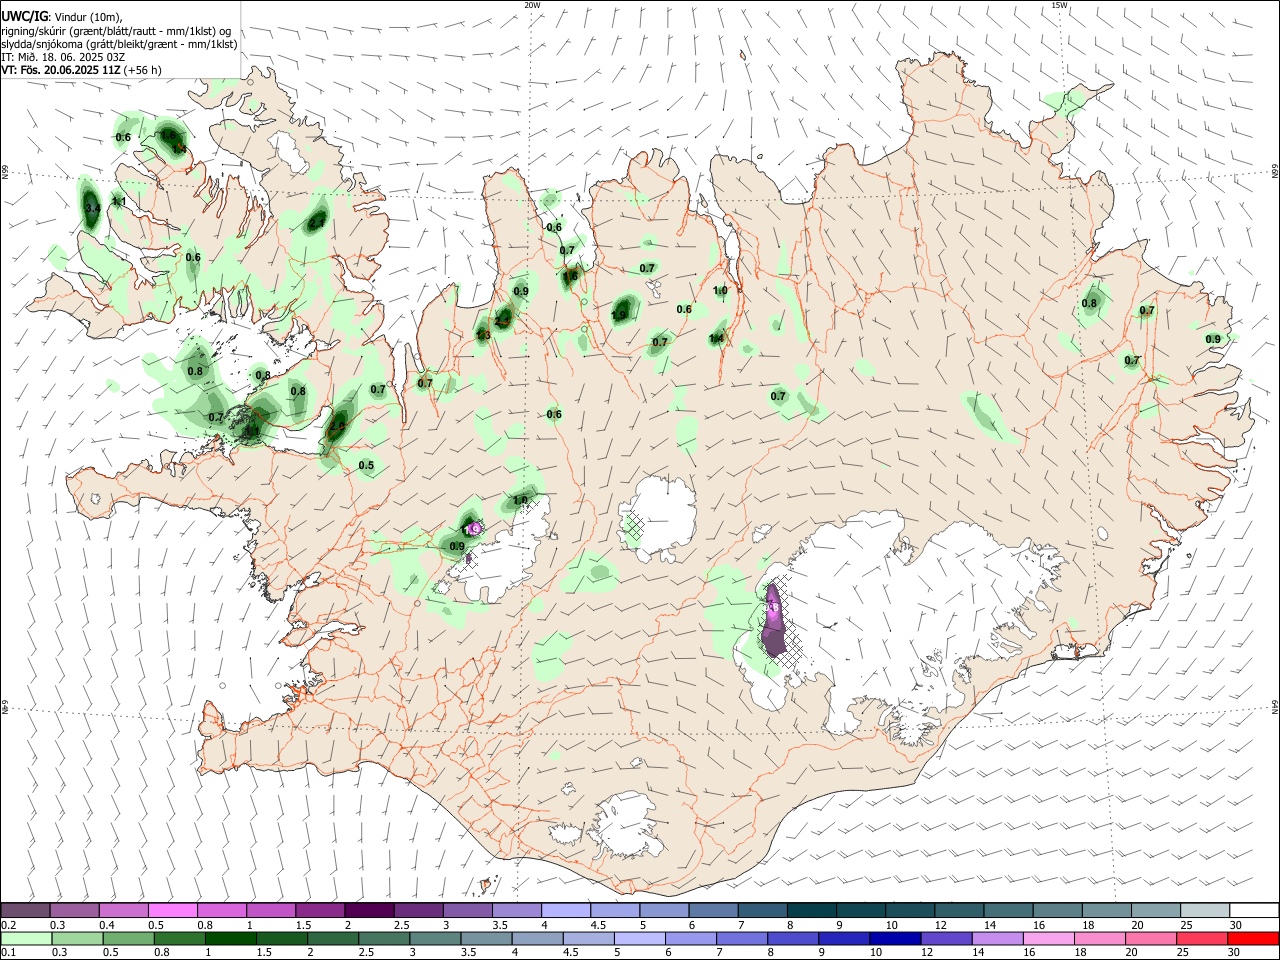Click the pale green 0.1 rain legend swatch
Viewport: 1280px width, 960px height.
pyautogui.click(x=25, y=939)
